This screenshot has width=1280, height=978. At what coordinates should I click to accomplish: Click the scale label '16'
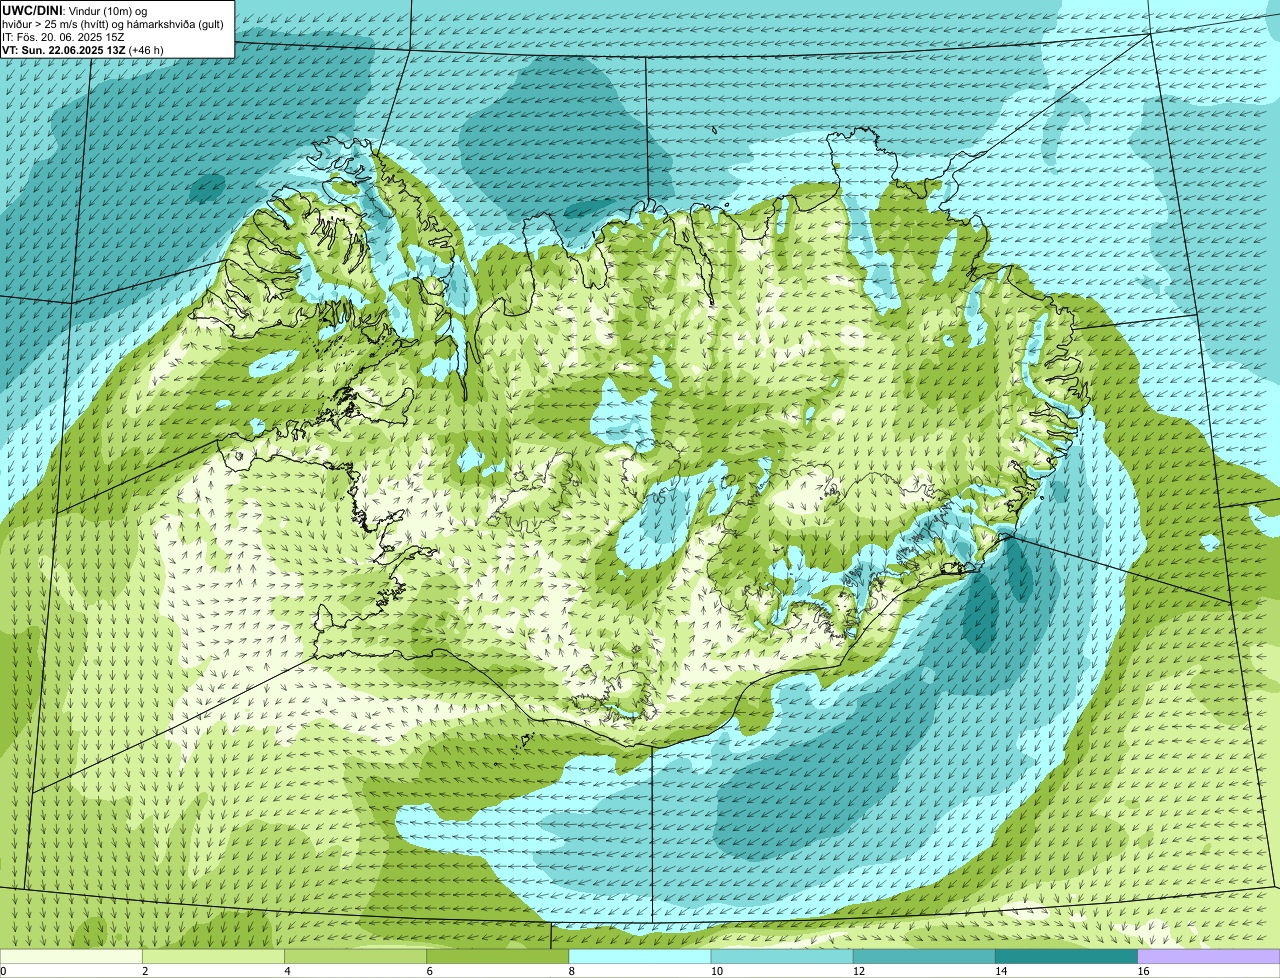[1142, 971]
